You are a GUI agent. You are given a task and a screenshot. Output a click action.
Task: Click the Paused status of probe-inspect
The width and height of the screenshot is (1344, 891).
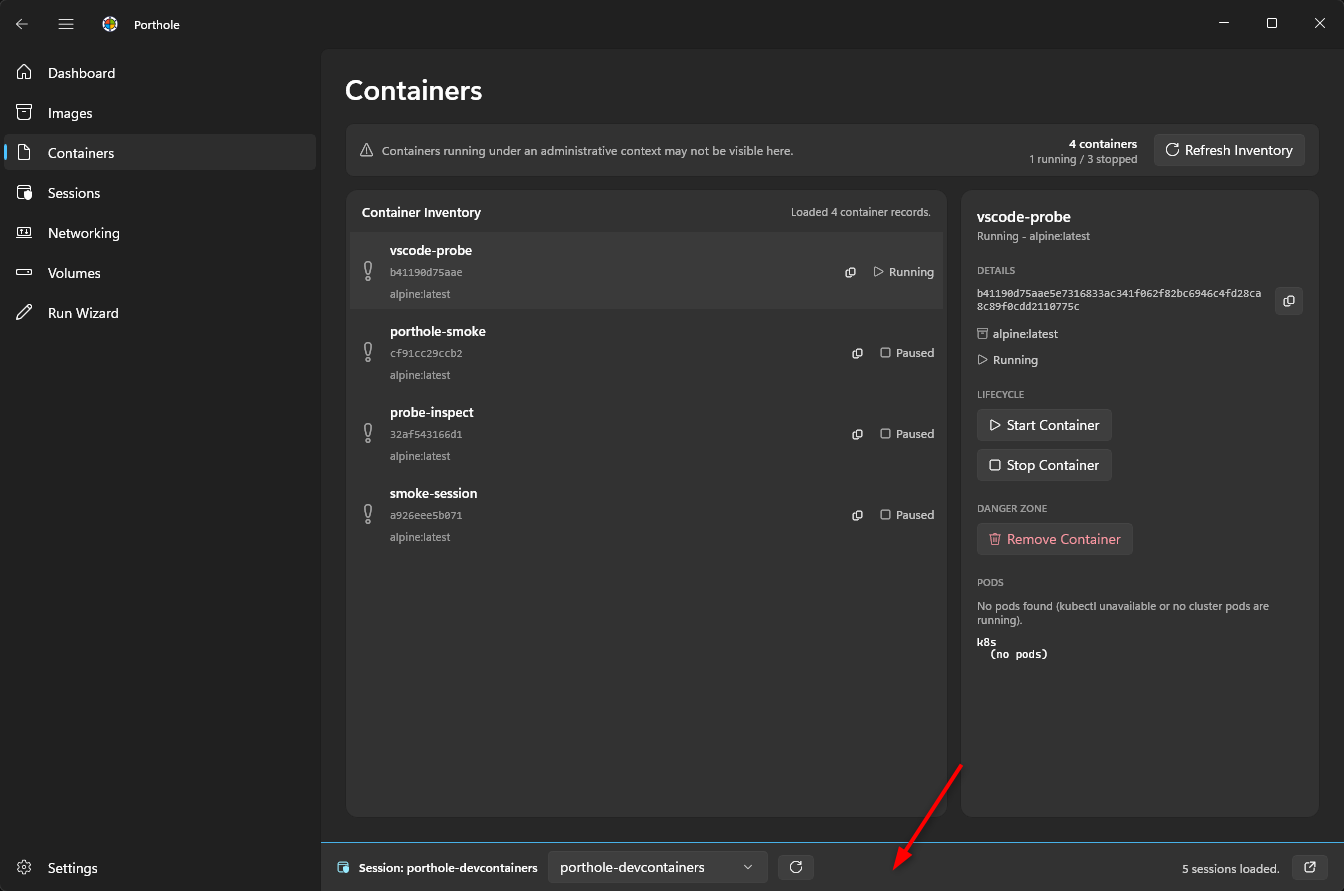[907, 434]
